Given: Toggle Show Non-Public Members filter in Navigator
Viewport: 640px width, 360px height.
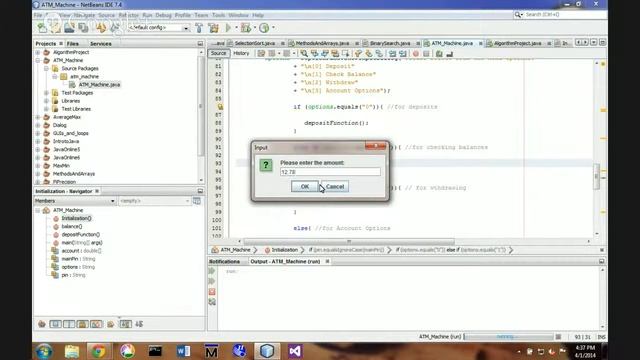Looking at the screenshot, I should tap(82, 324).
